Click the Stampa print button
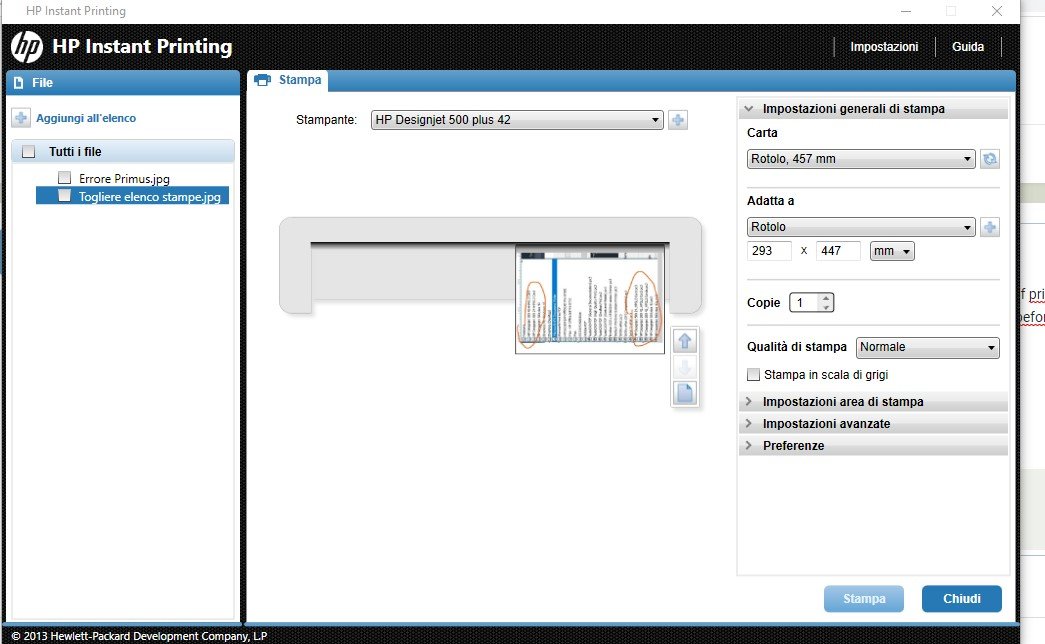This screenshot has height=644, width=1045. 864,599
